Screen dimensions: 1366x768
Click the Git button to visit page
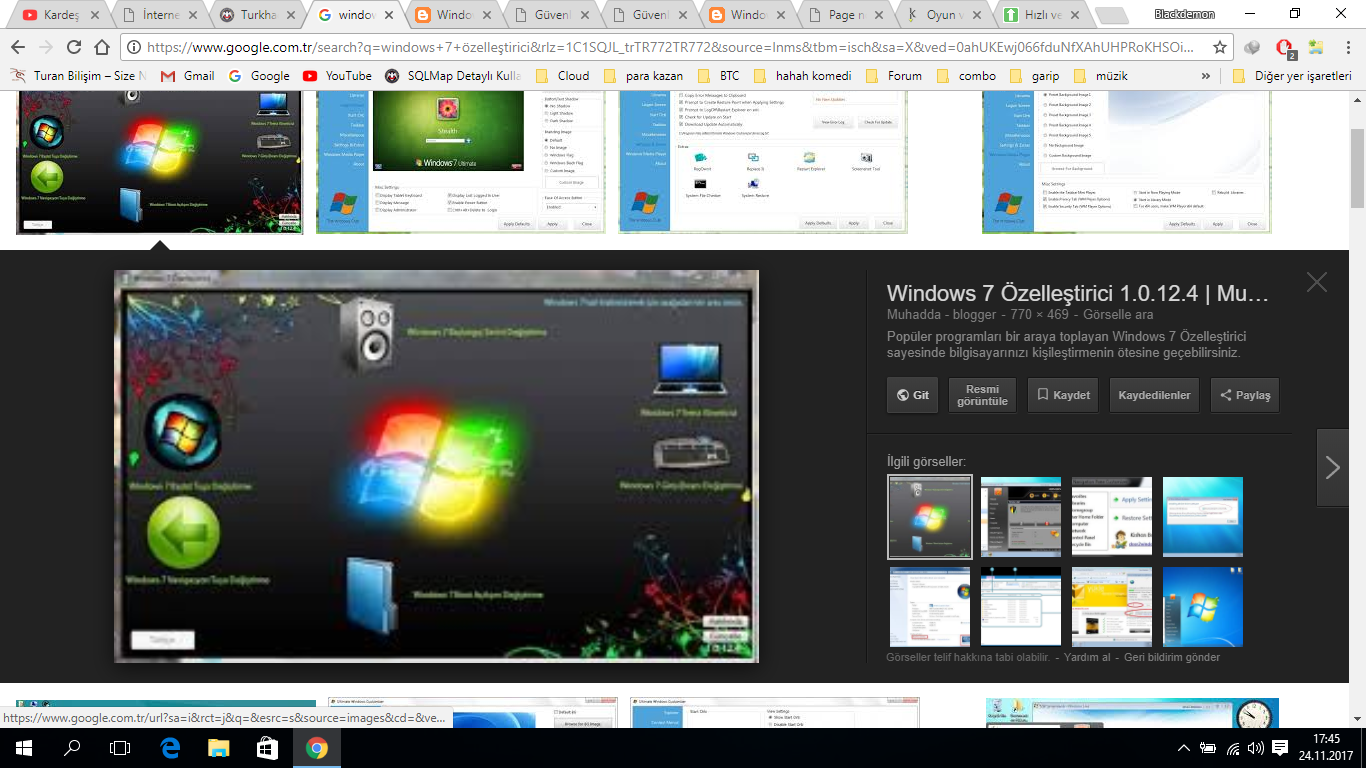click(x=912, y=395)
